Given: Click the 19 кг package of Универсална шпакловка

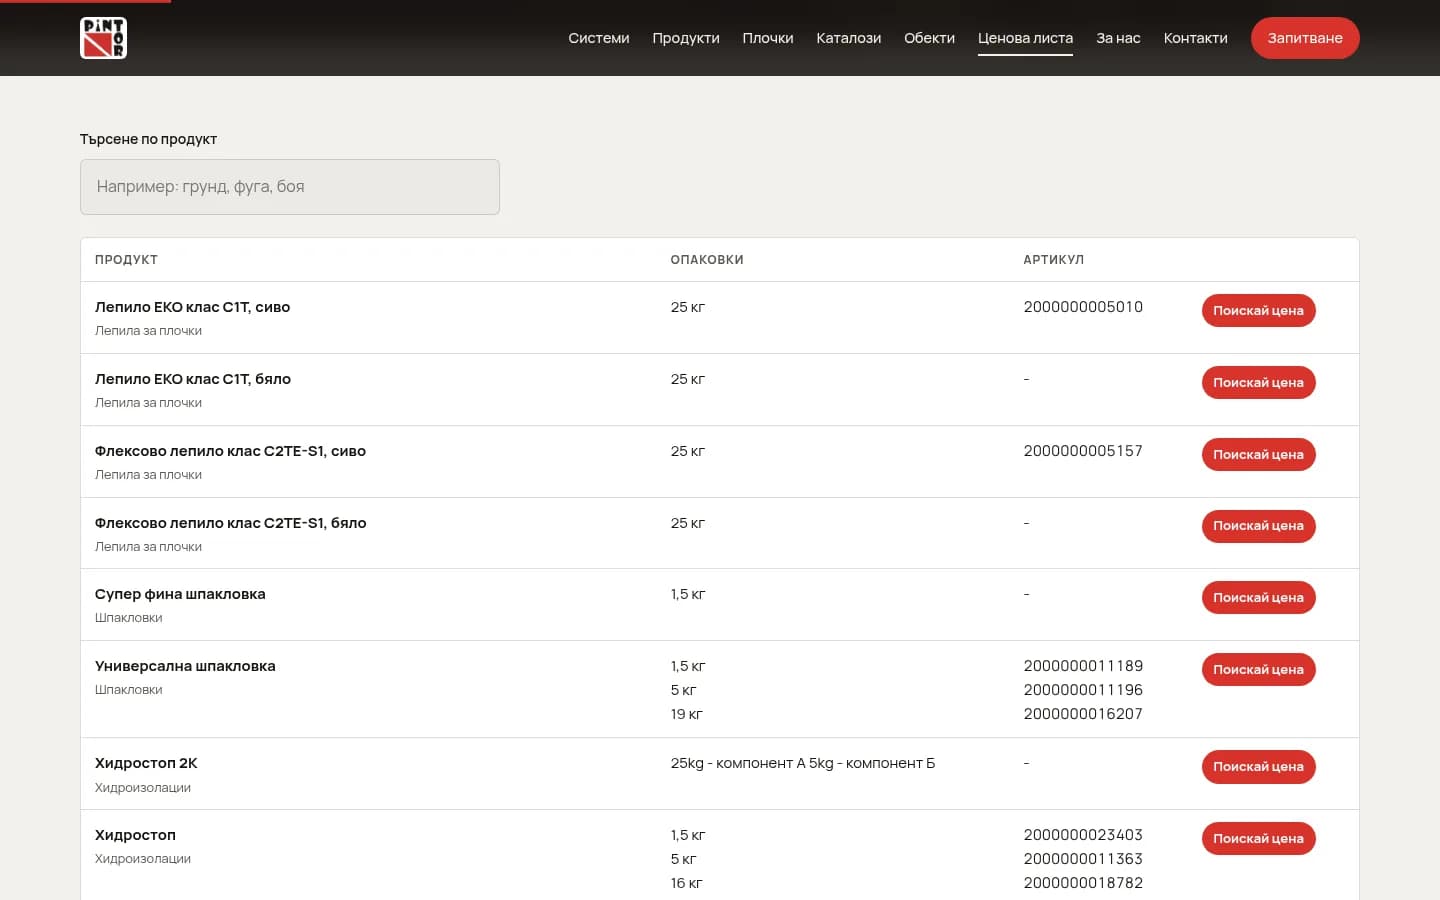Looking at the screenshot, I should pyautogui.click(x=686, y=714).
